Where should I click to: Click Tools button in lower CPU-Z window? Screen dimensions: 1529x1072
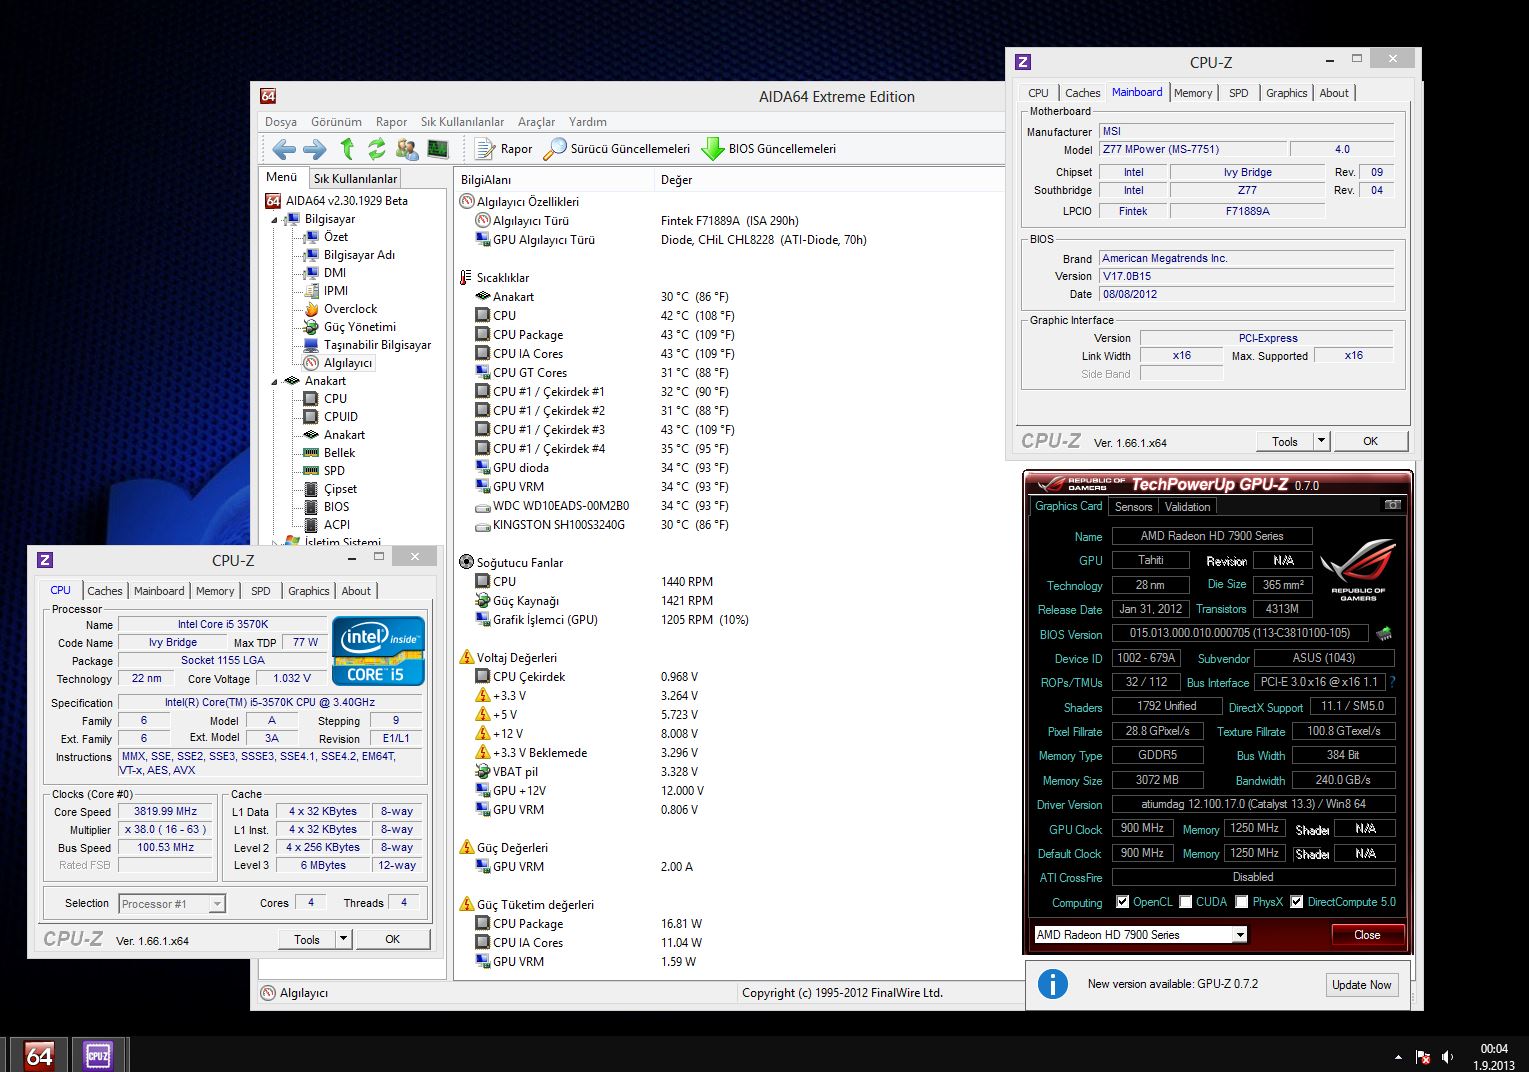coord(307,939)
